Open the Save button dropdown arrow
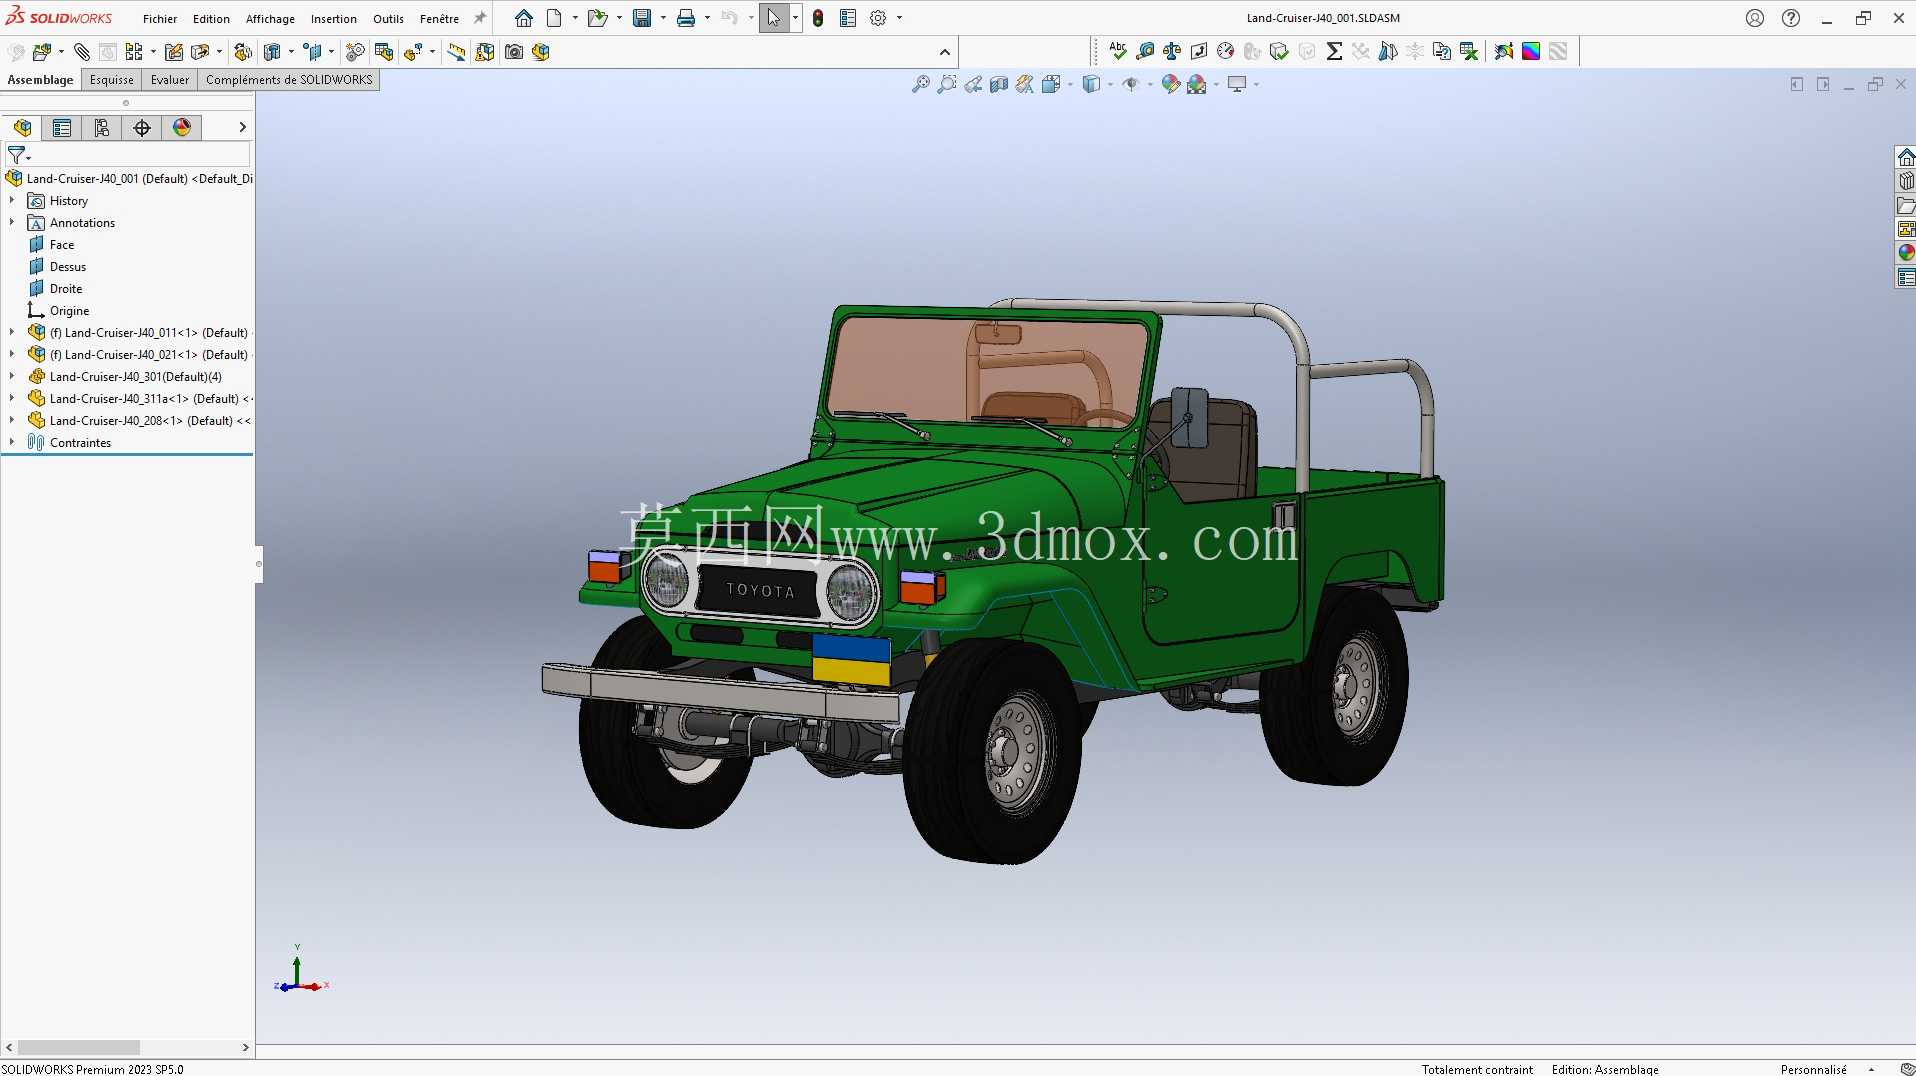This screenshot has height=1076, width=1916. (663, 18)
